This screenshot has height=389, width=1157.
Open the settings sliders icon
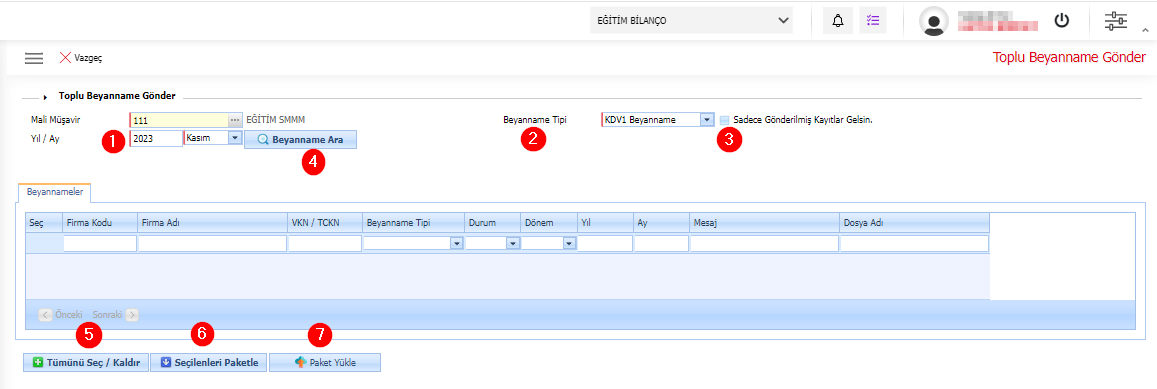1115,21
